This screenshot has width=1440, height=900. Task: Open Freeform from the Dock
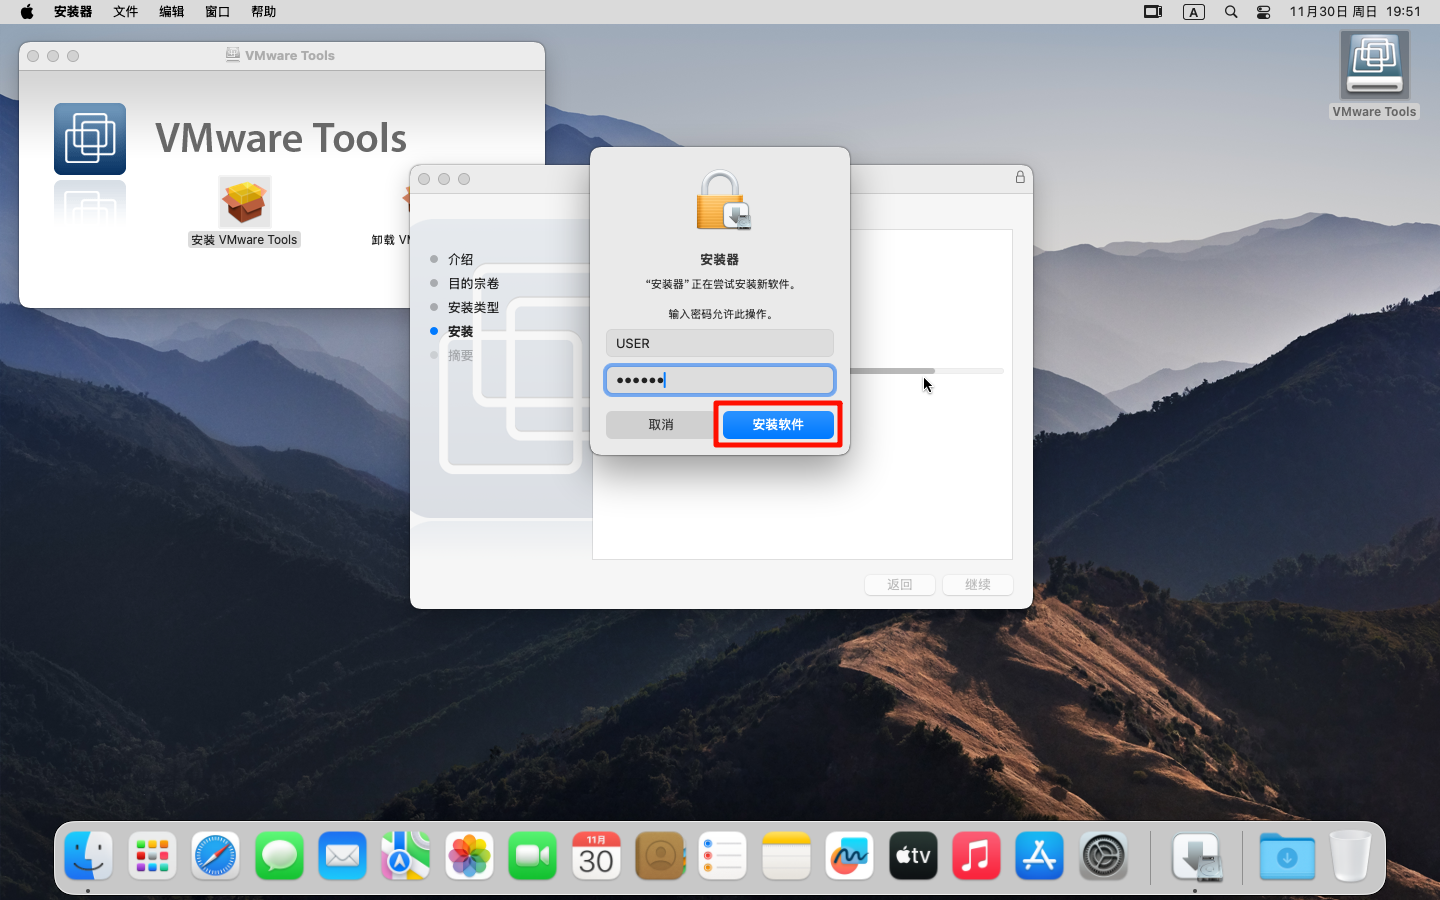click(x=850, y=856)
